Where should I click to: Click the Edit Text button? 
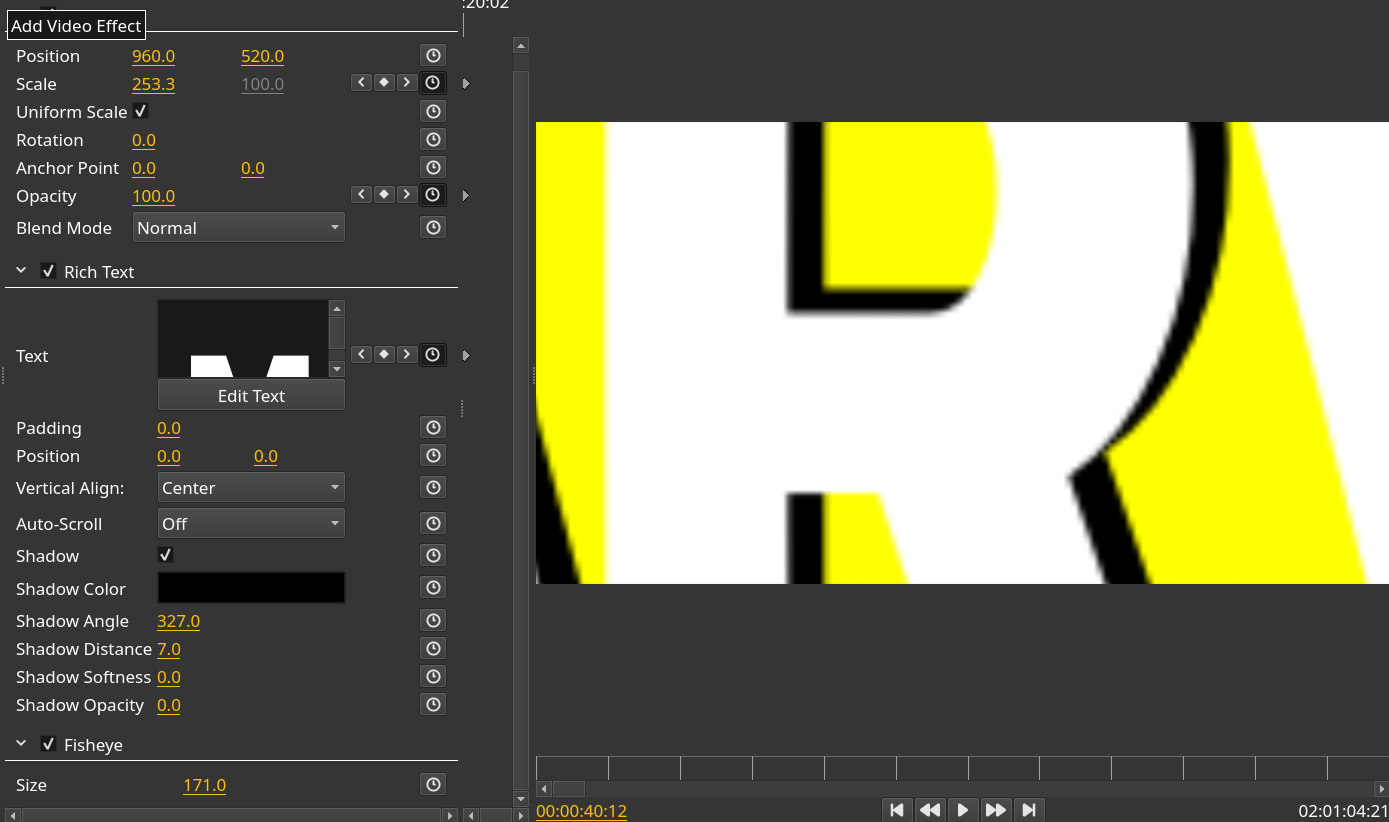251,395
